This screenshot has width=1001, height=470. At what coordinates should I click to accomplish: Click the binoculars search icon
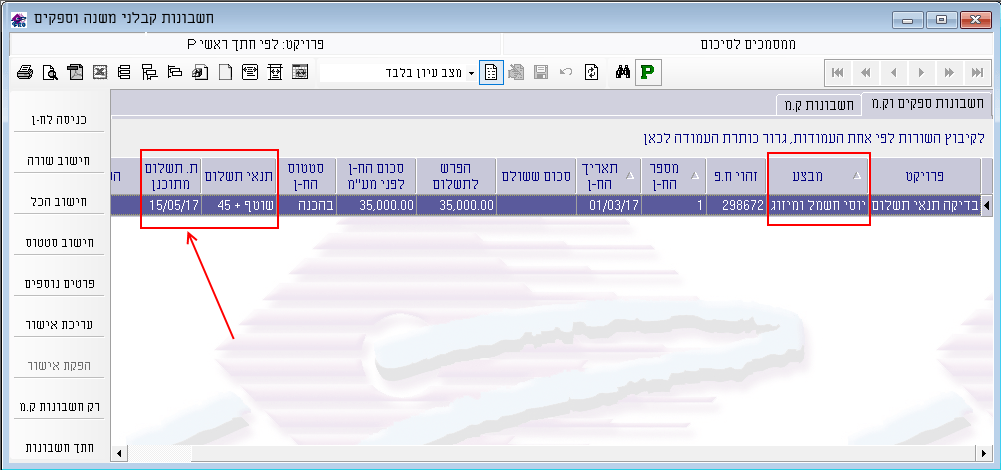point(621,72)
